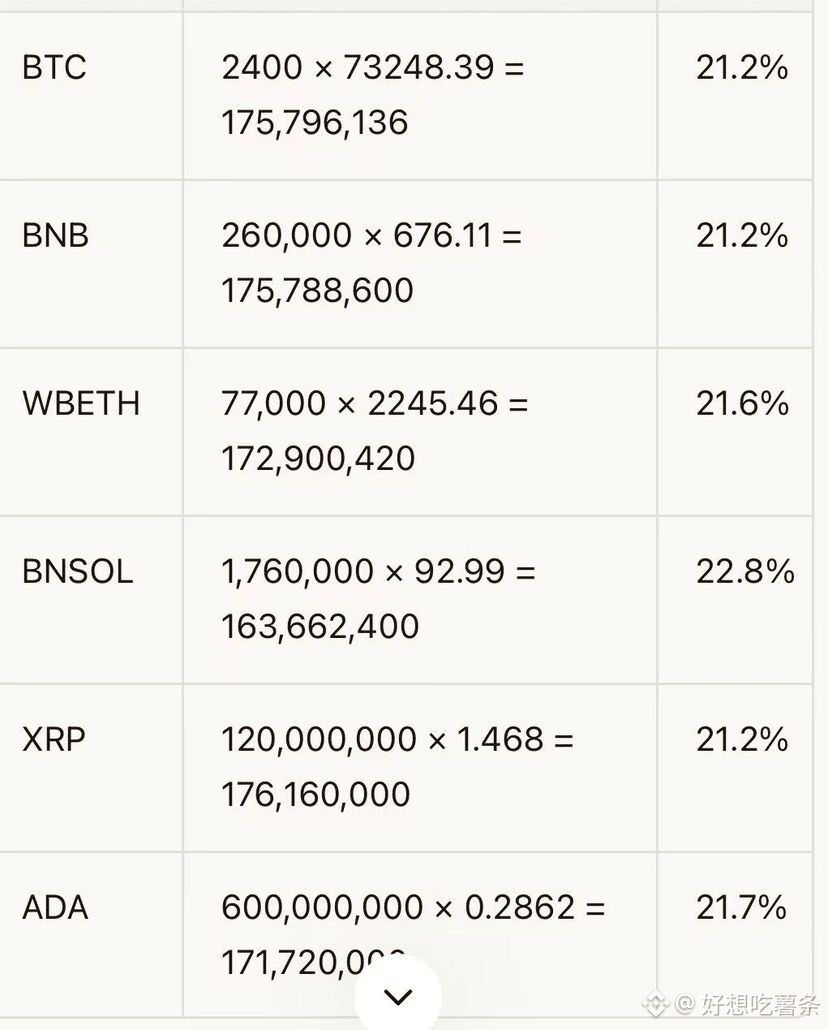Click the formula 2400 × 73248.39

(357, 68)
